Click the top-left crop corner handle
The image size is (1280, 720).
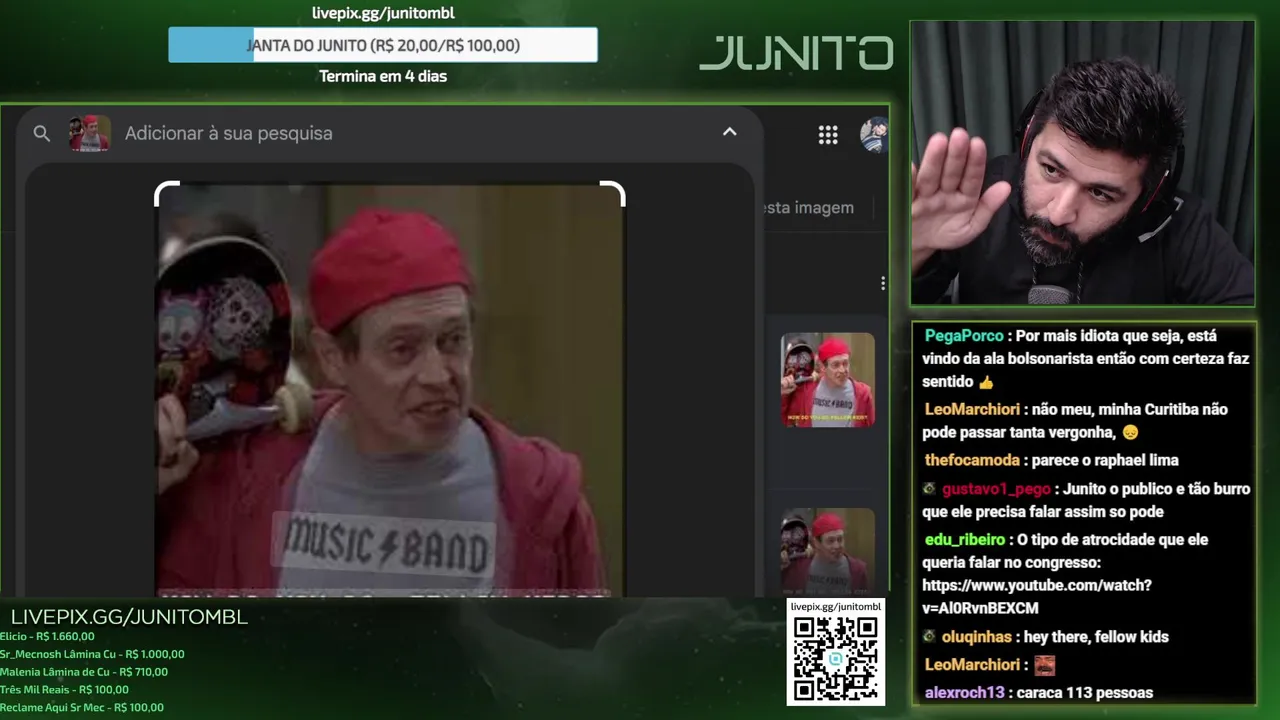[x=166, y=194]
